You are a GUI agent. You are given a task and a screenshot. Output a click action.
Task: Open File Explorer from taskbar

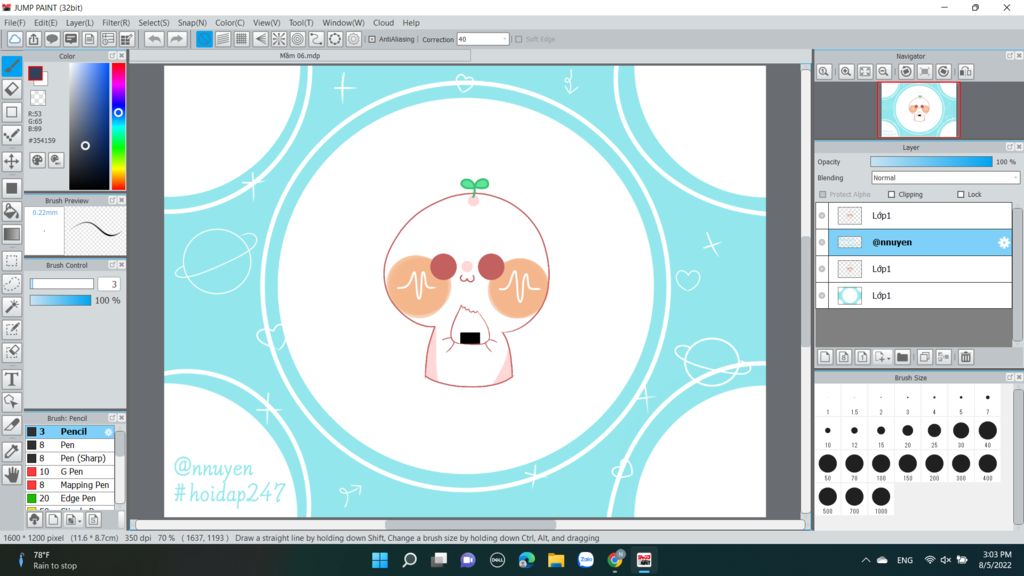556,560
